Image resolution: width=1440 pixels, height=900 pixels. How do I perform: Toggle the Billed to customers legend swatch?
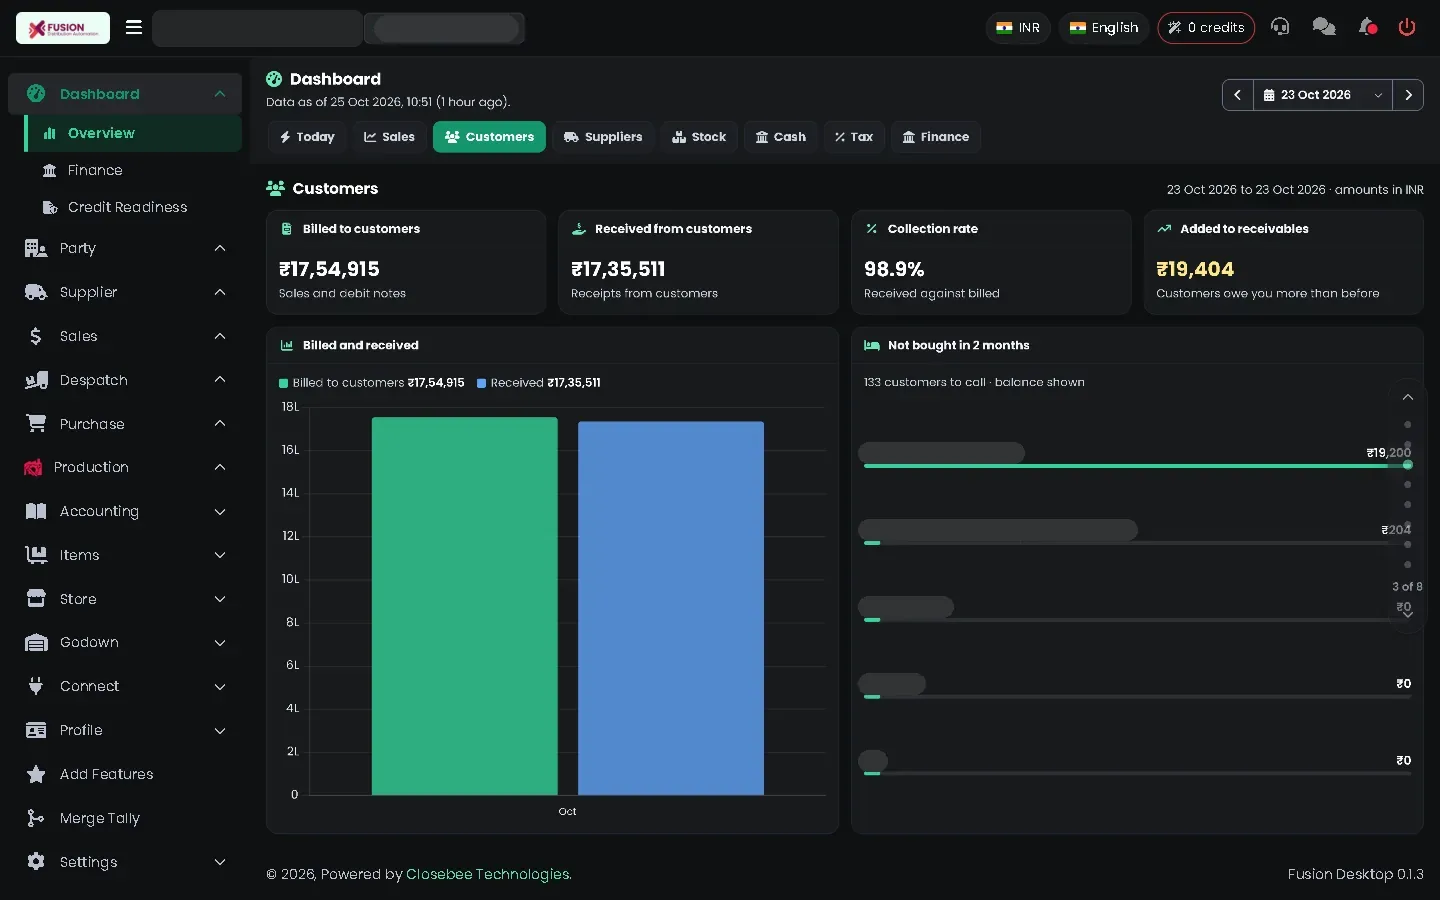click(284, 383)
